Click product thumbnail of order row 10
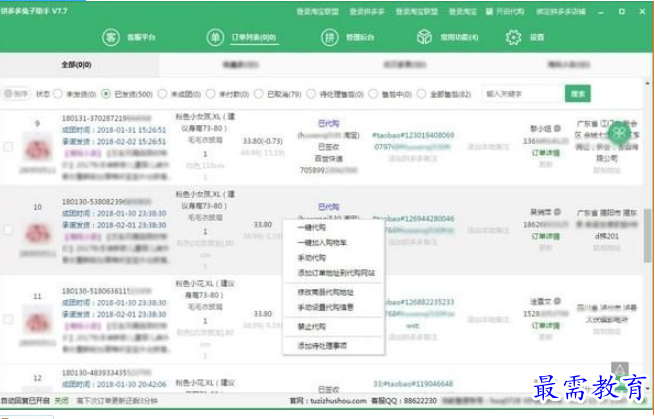The width and height of the screenshot is (655, 419). pyautogui.click(x=38, y=230)
